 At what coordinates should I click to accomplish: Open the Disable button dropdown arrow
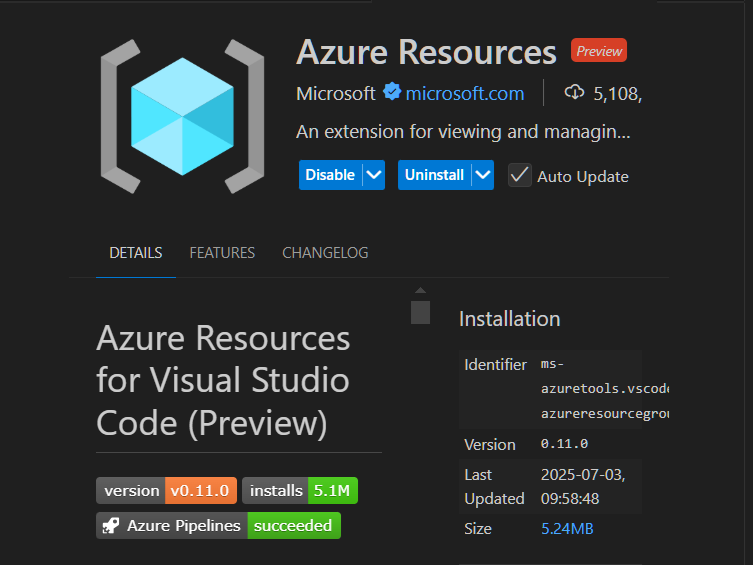374,175
